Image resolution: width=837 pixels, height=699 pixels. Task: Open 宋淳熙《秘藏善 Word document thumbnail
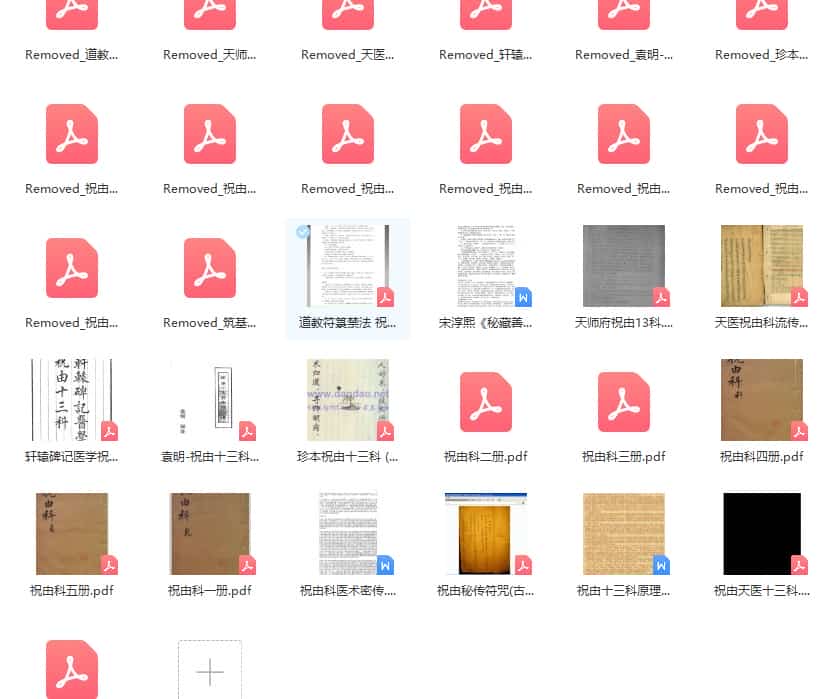click(486, 266)
